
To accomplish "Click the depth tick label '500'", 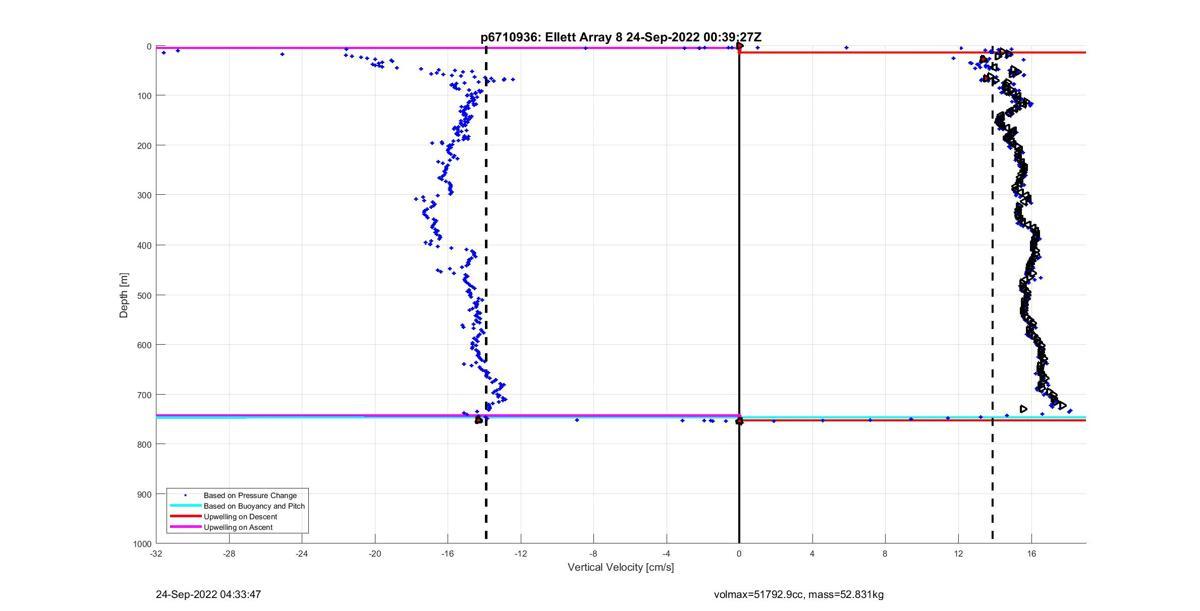I will [144, 295].
